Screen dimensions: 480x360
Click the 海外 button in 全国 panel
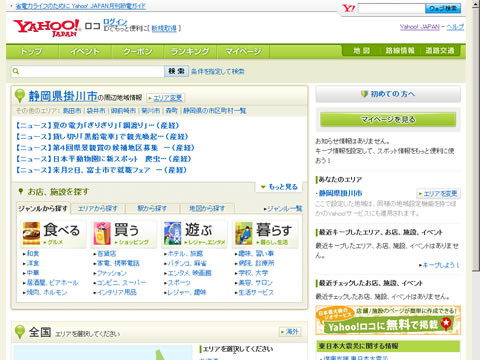(290, 332)
